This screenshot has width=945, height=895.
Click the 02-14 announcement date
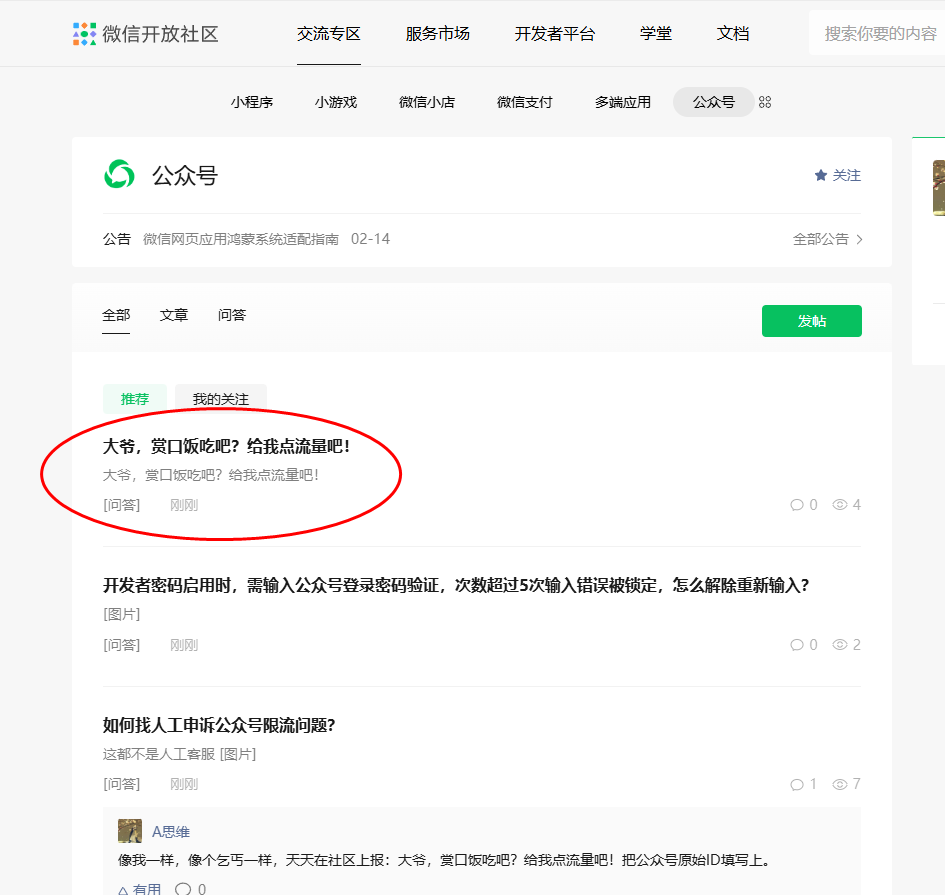(x=370, y=239)
